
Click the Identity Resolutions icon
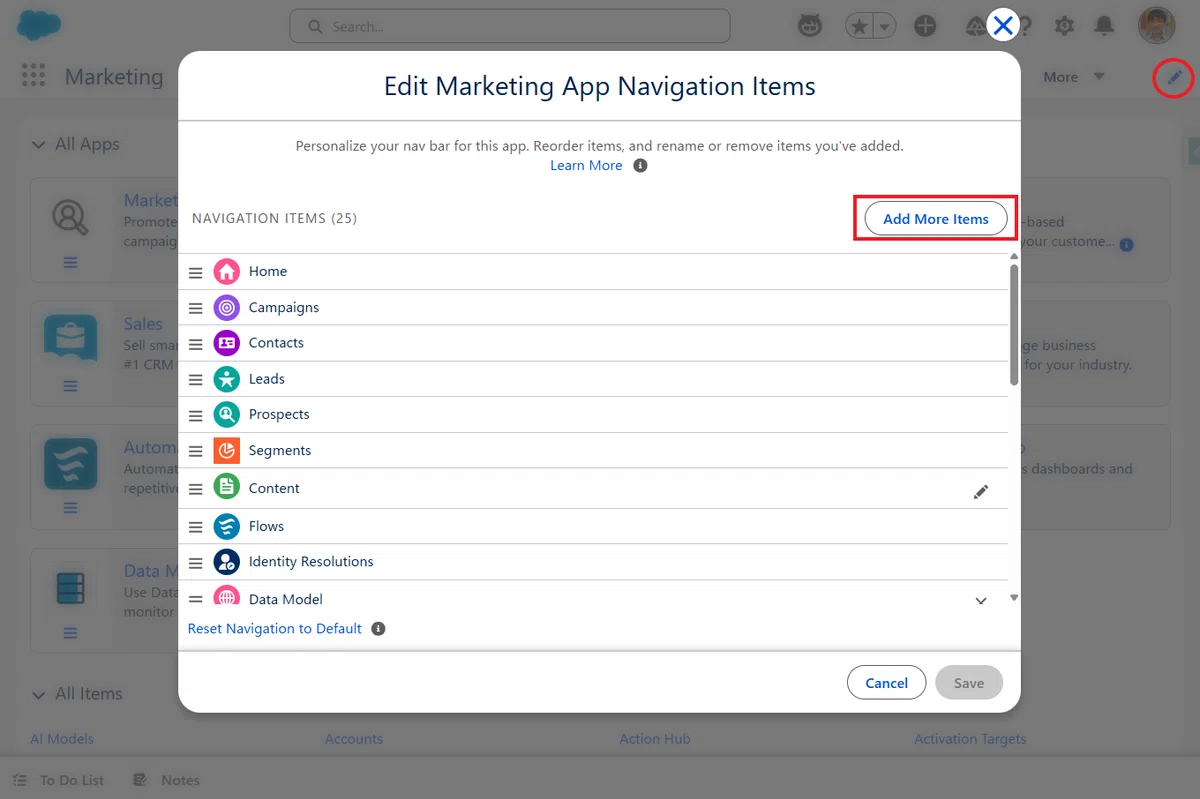(x=227, y=562)
